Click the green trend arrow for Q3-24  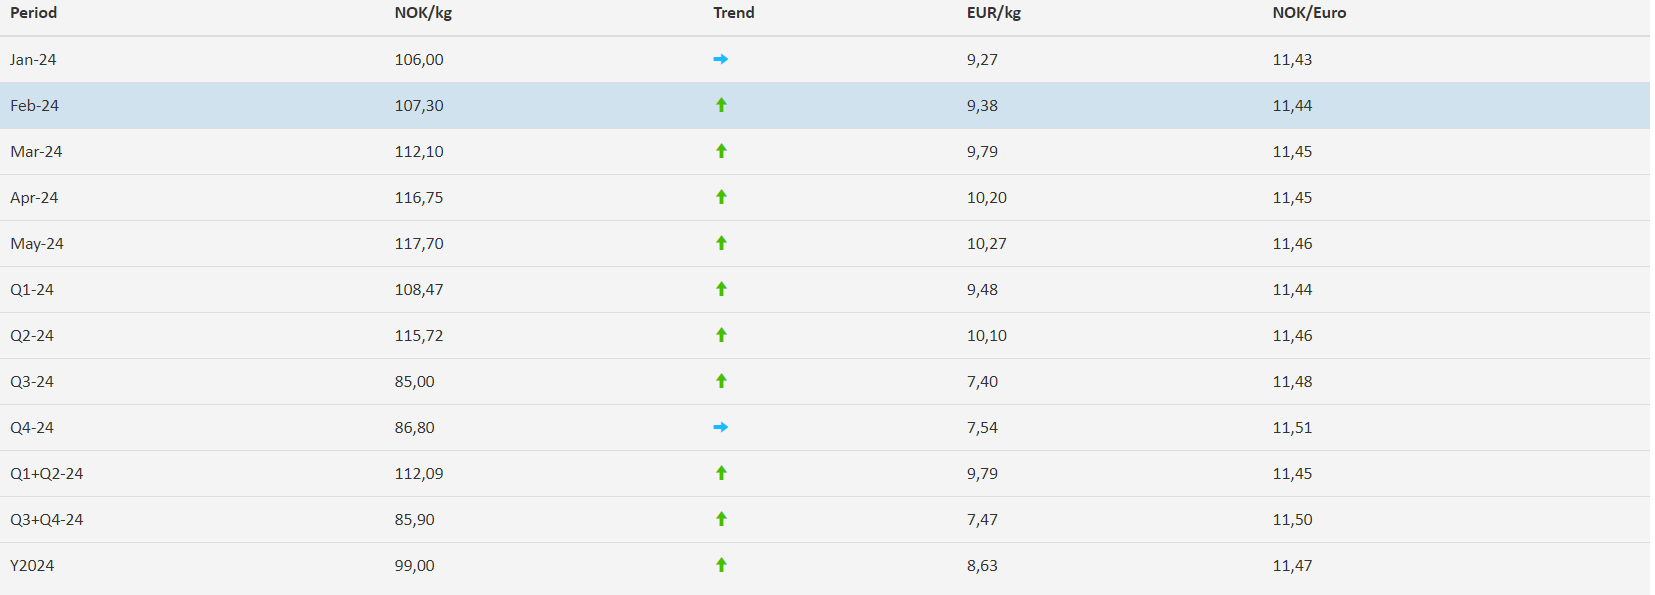pos(721,381)
